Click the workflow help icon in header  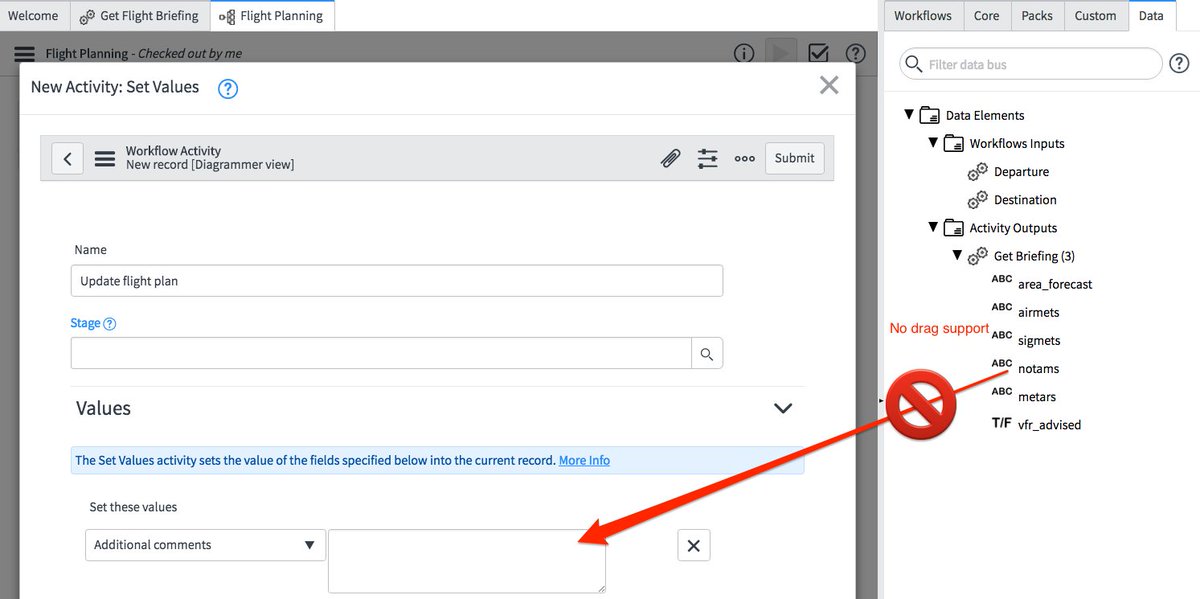855,53
